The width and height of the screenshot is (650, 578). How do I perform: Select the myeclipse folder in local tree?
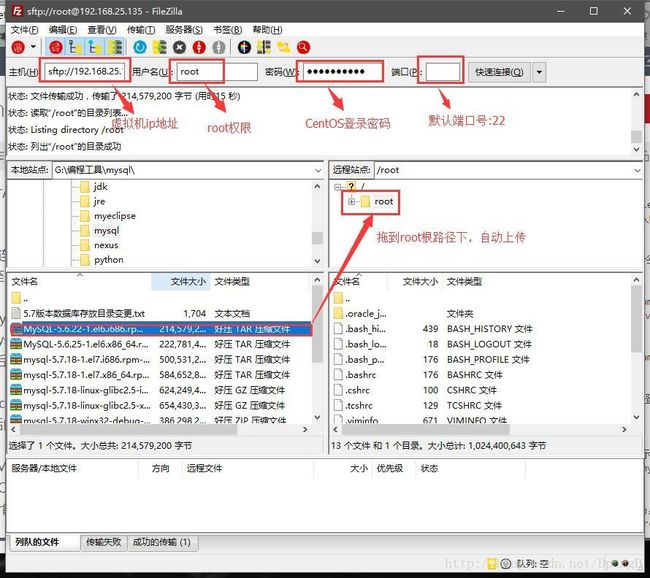tap(114, 216)
